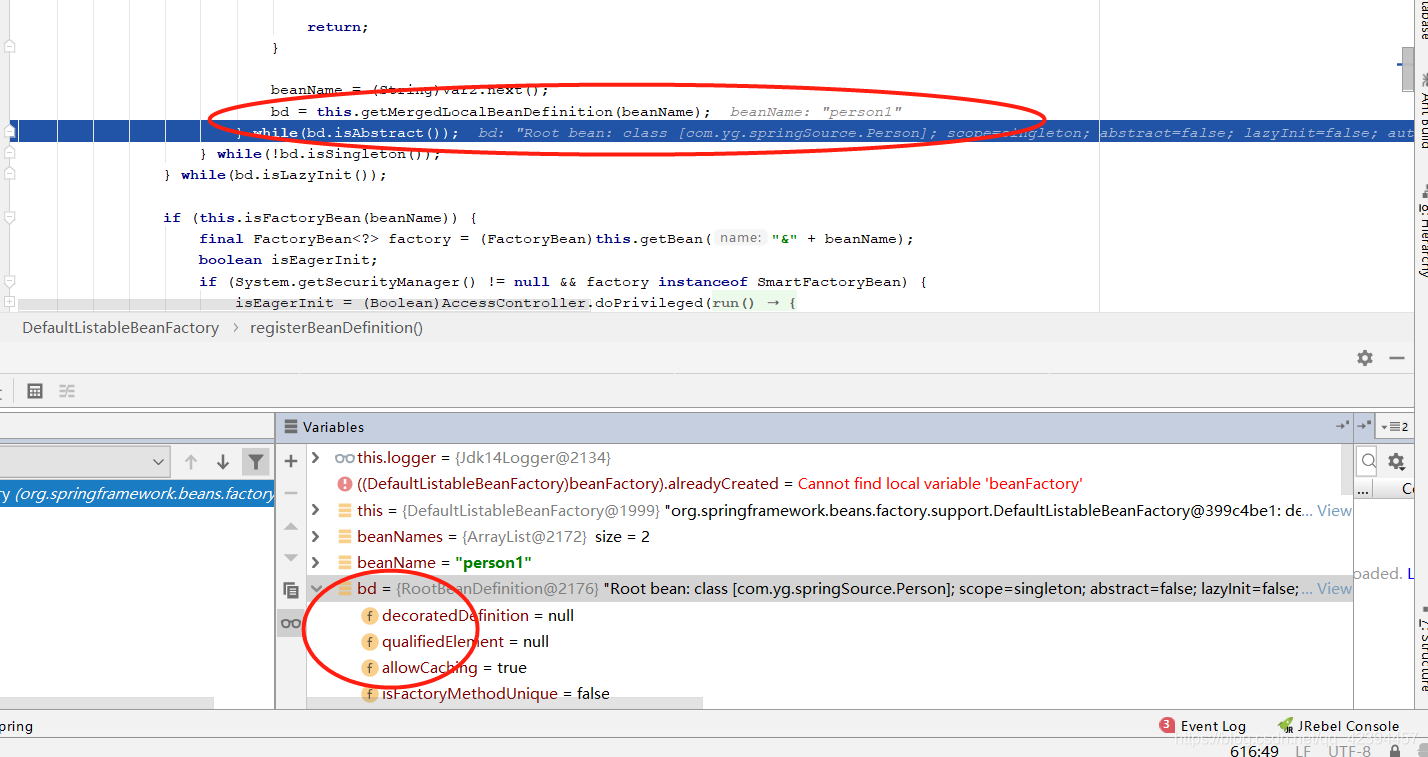
Task: Click the frames panel horizontal scrollbar
Action: point(107,703)
